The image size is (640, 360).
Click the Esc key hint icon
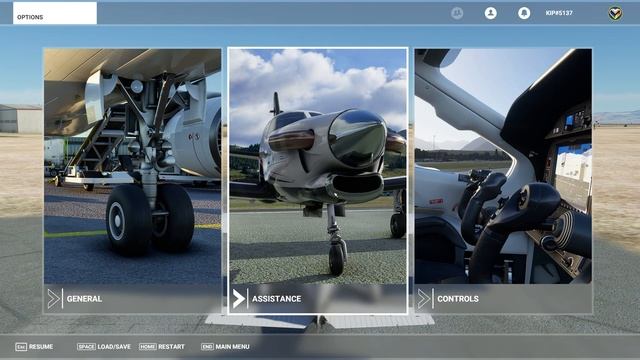point(21,347)
